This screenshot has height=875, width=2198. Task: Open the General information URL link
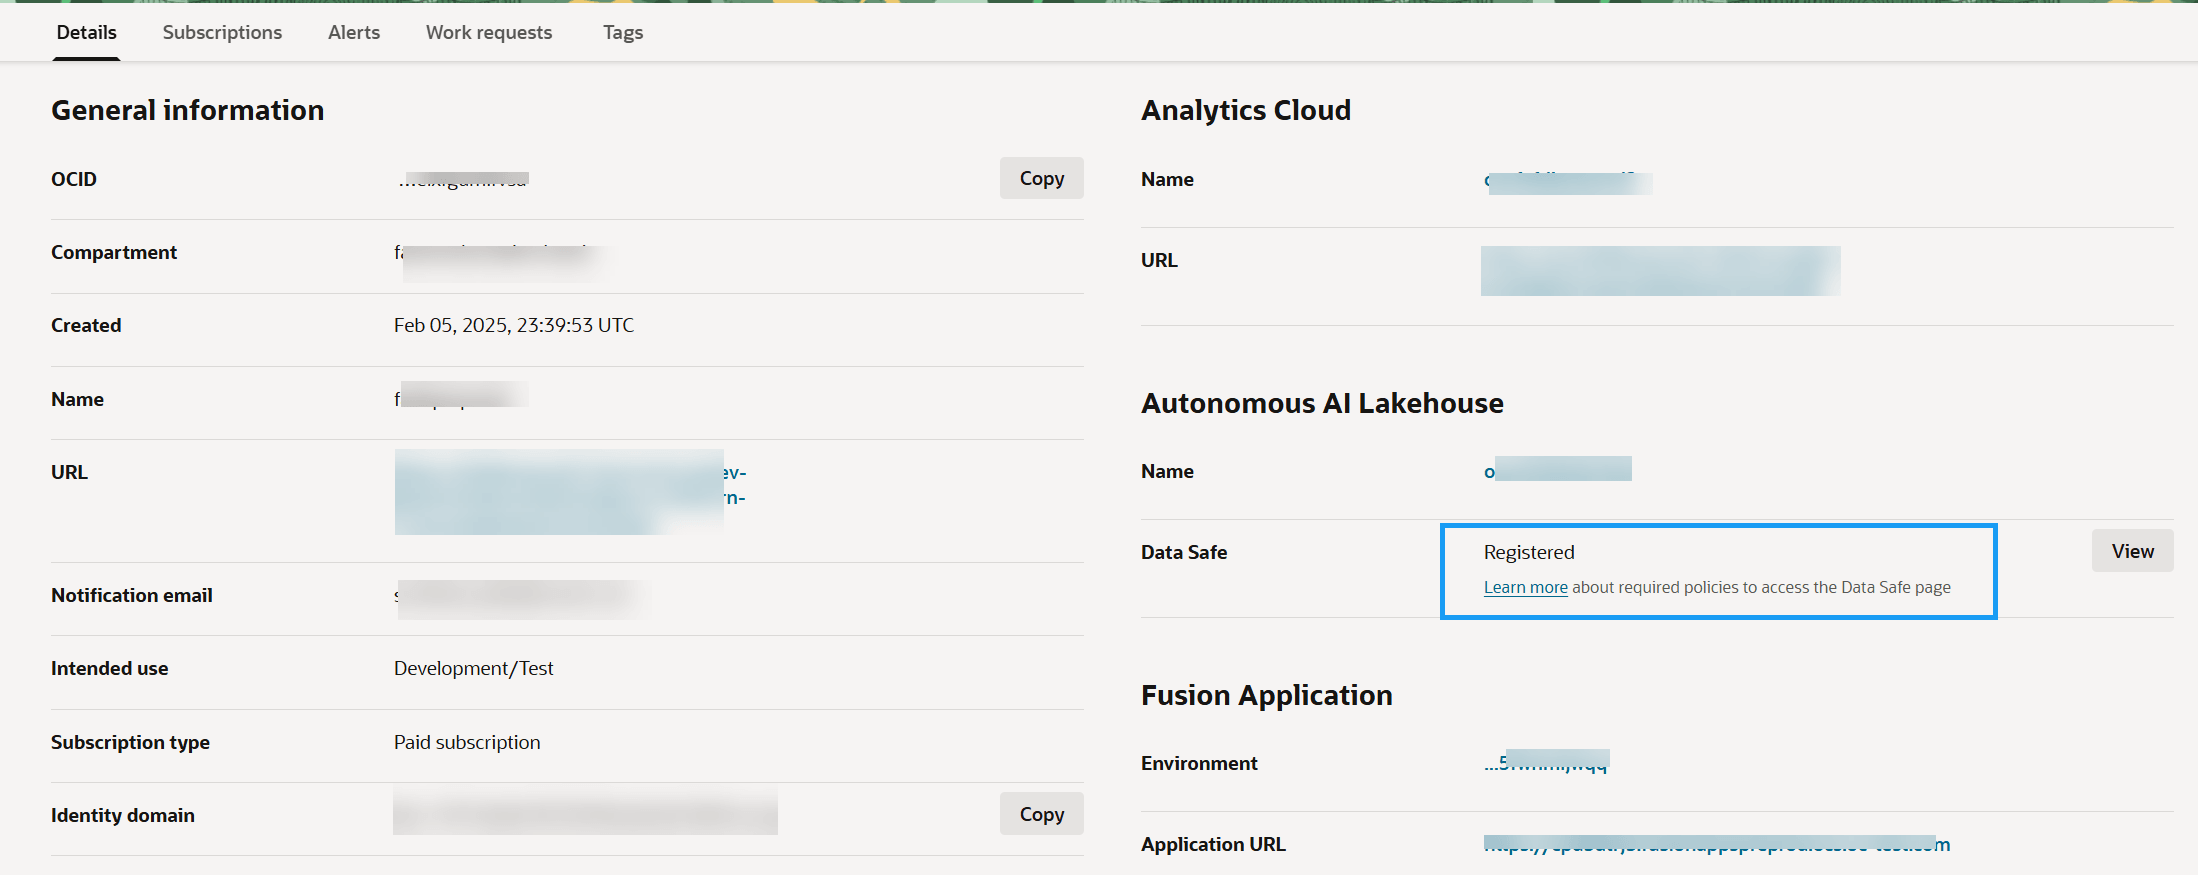coord(570,491)
